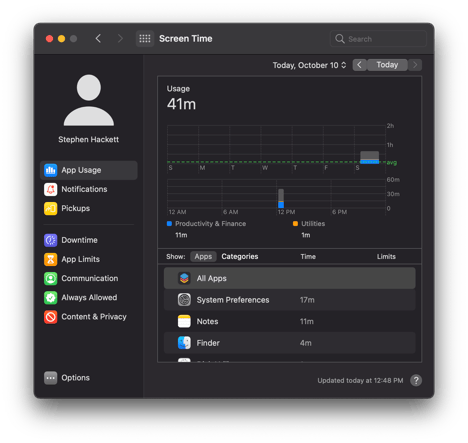Go to the next day arrow

415,65
